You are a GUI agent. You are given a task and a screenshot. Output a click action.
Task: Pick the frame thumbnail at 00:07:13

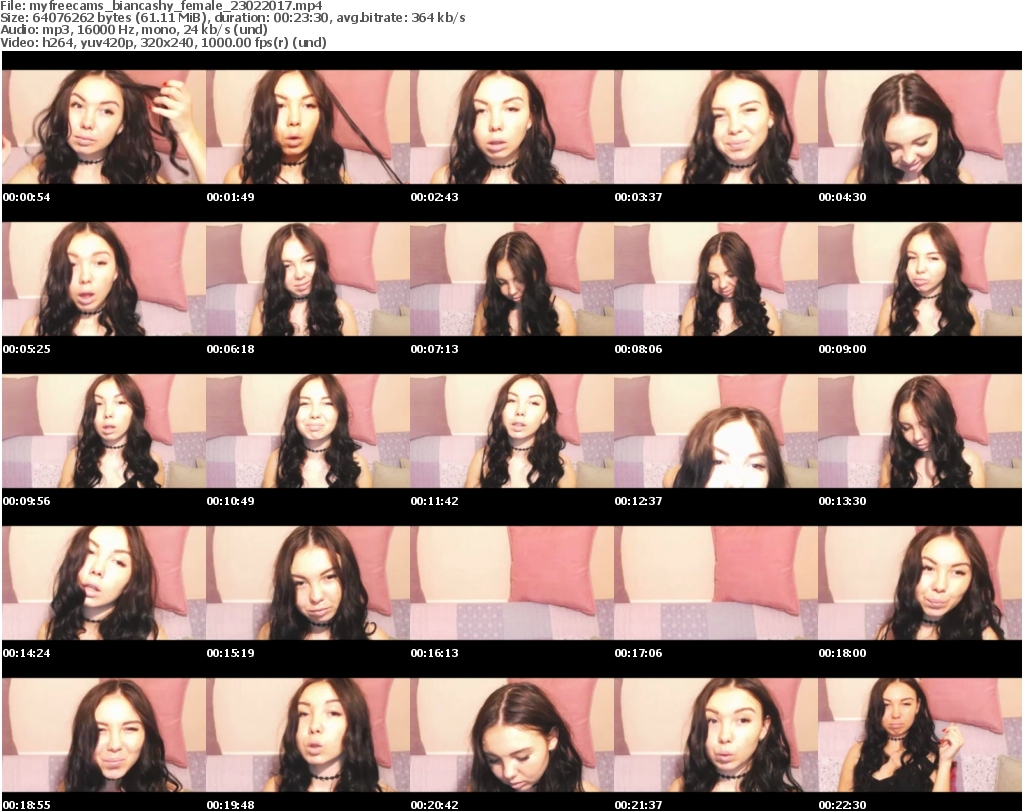[512, 279]
